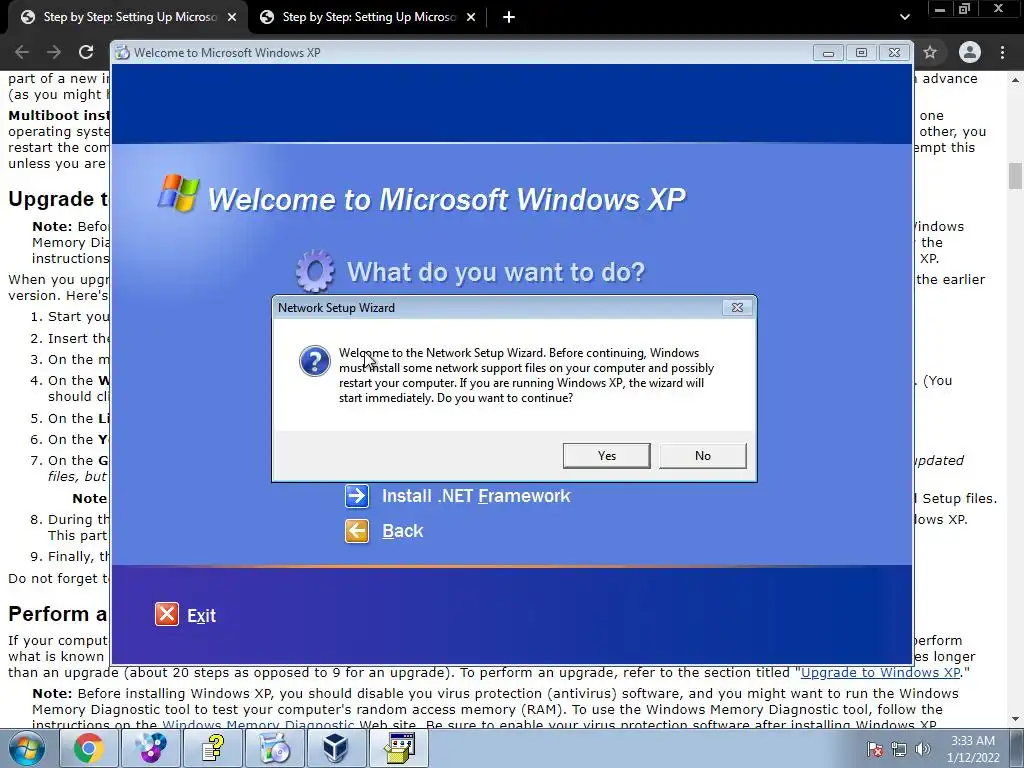Open the Chrome profile avatar menu

pyautogui.click(x=970, y=52)
